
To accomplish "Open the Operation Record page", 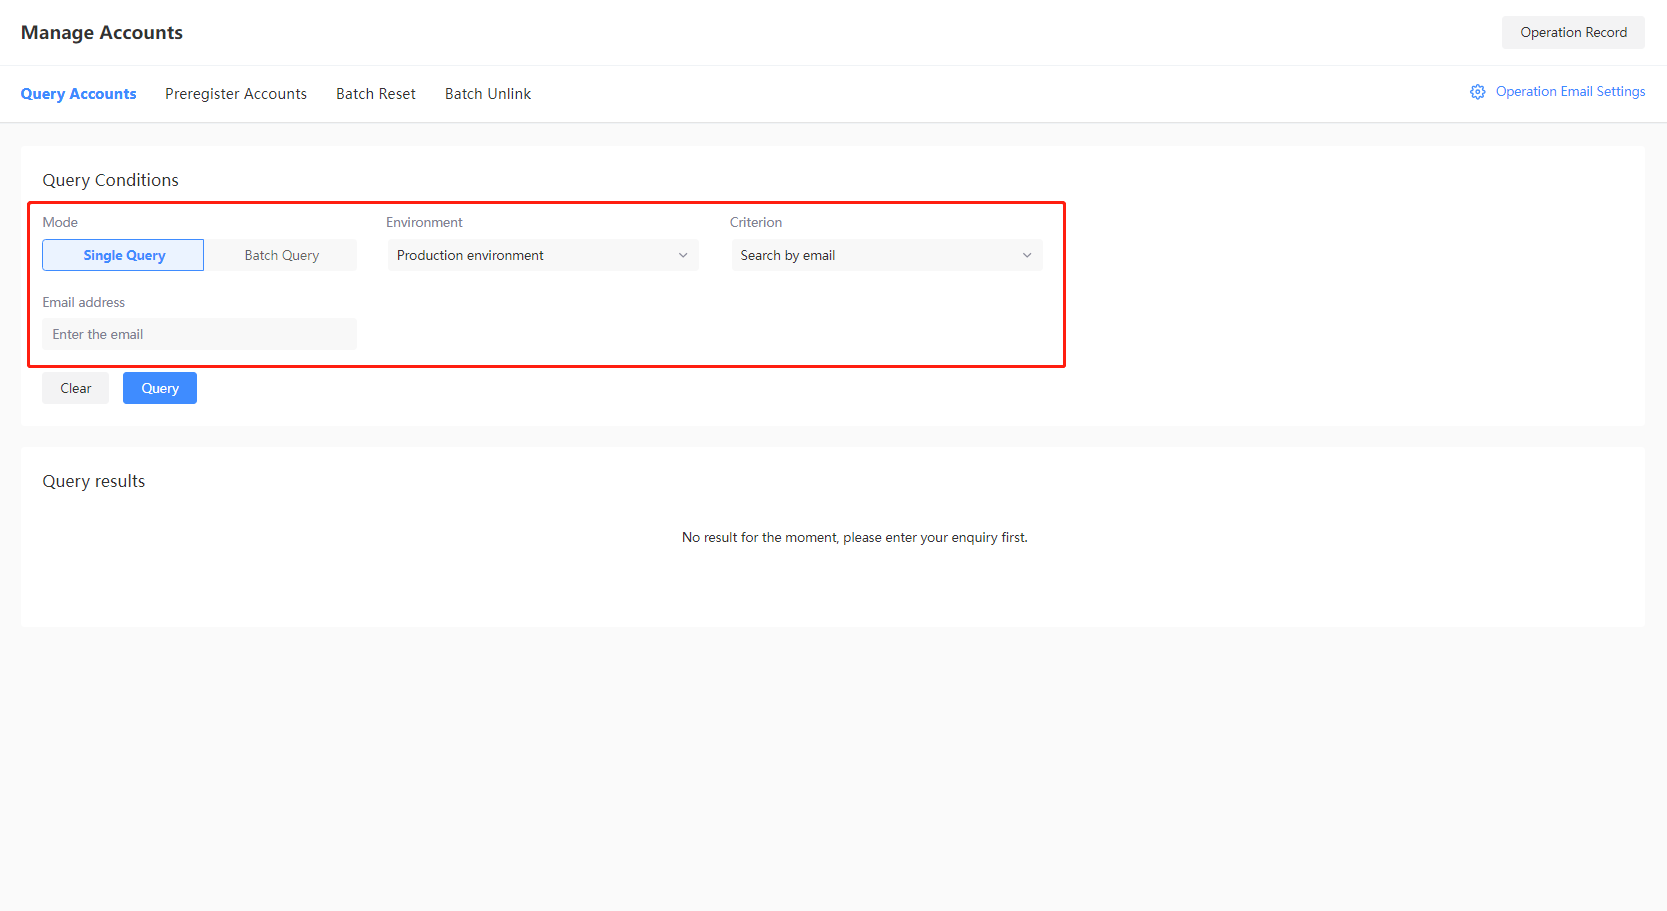I will pos(1572,32).
